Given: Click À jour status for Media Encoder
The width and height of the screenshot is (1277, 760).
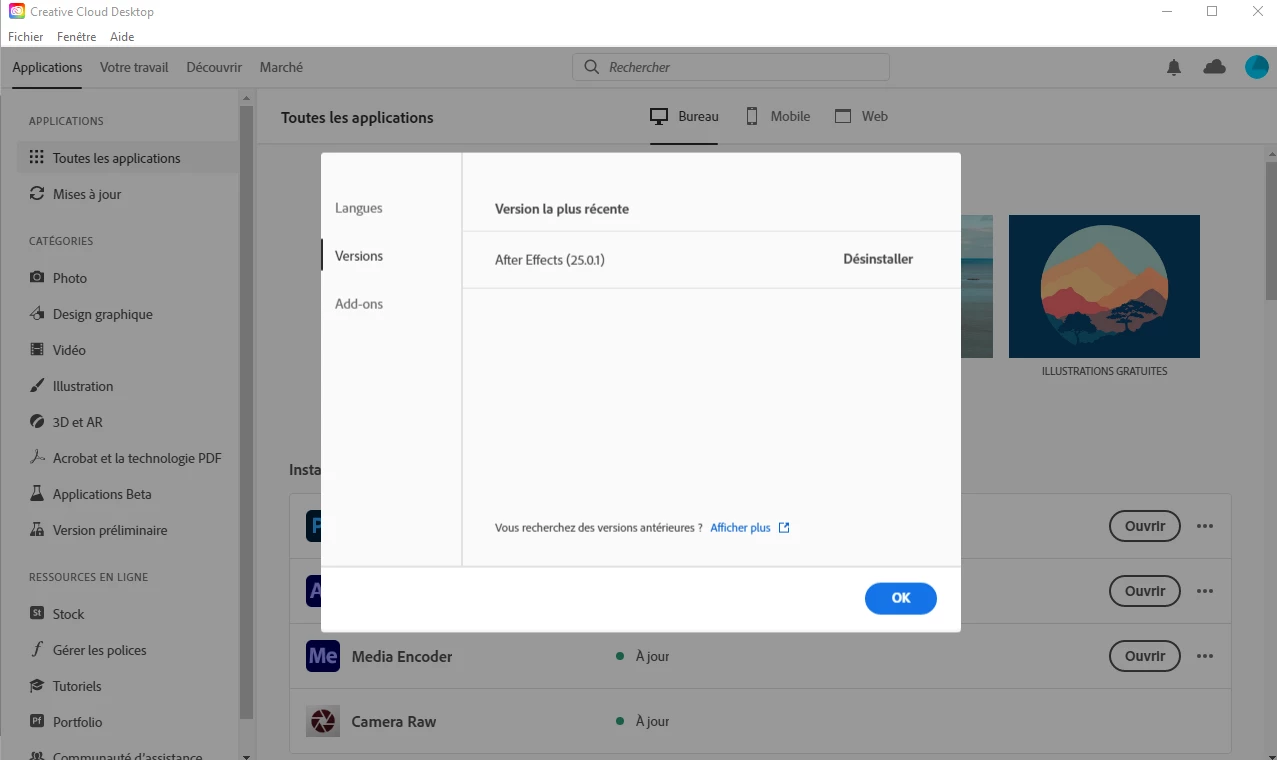Looking at the screenshot, I should click(652, 657).
